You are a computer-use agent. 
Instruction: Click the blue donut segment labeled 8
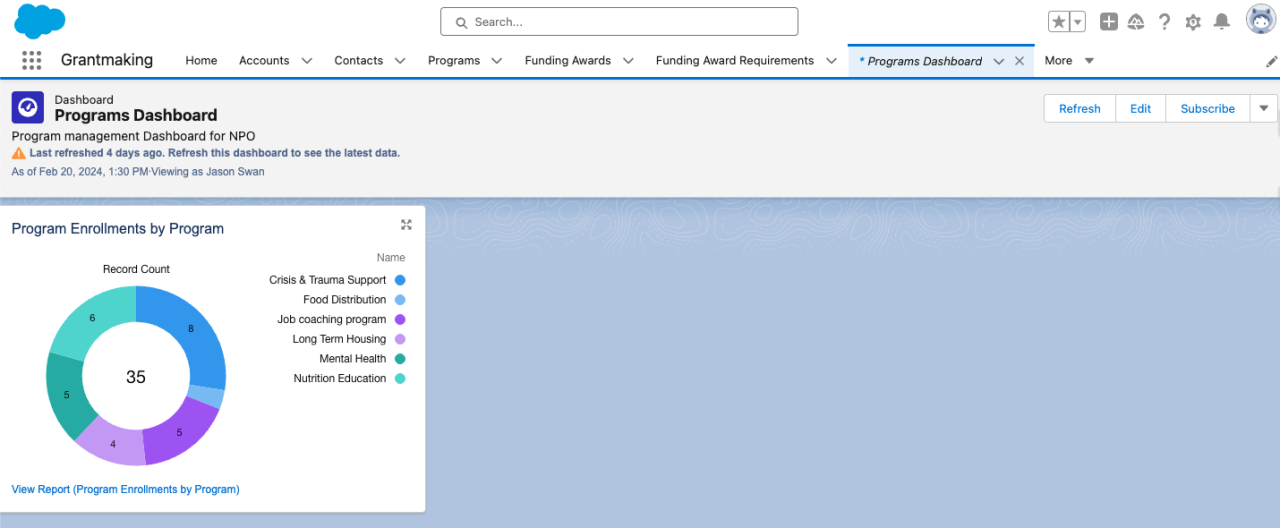(191, 329)
